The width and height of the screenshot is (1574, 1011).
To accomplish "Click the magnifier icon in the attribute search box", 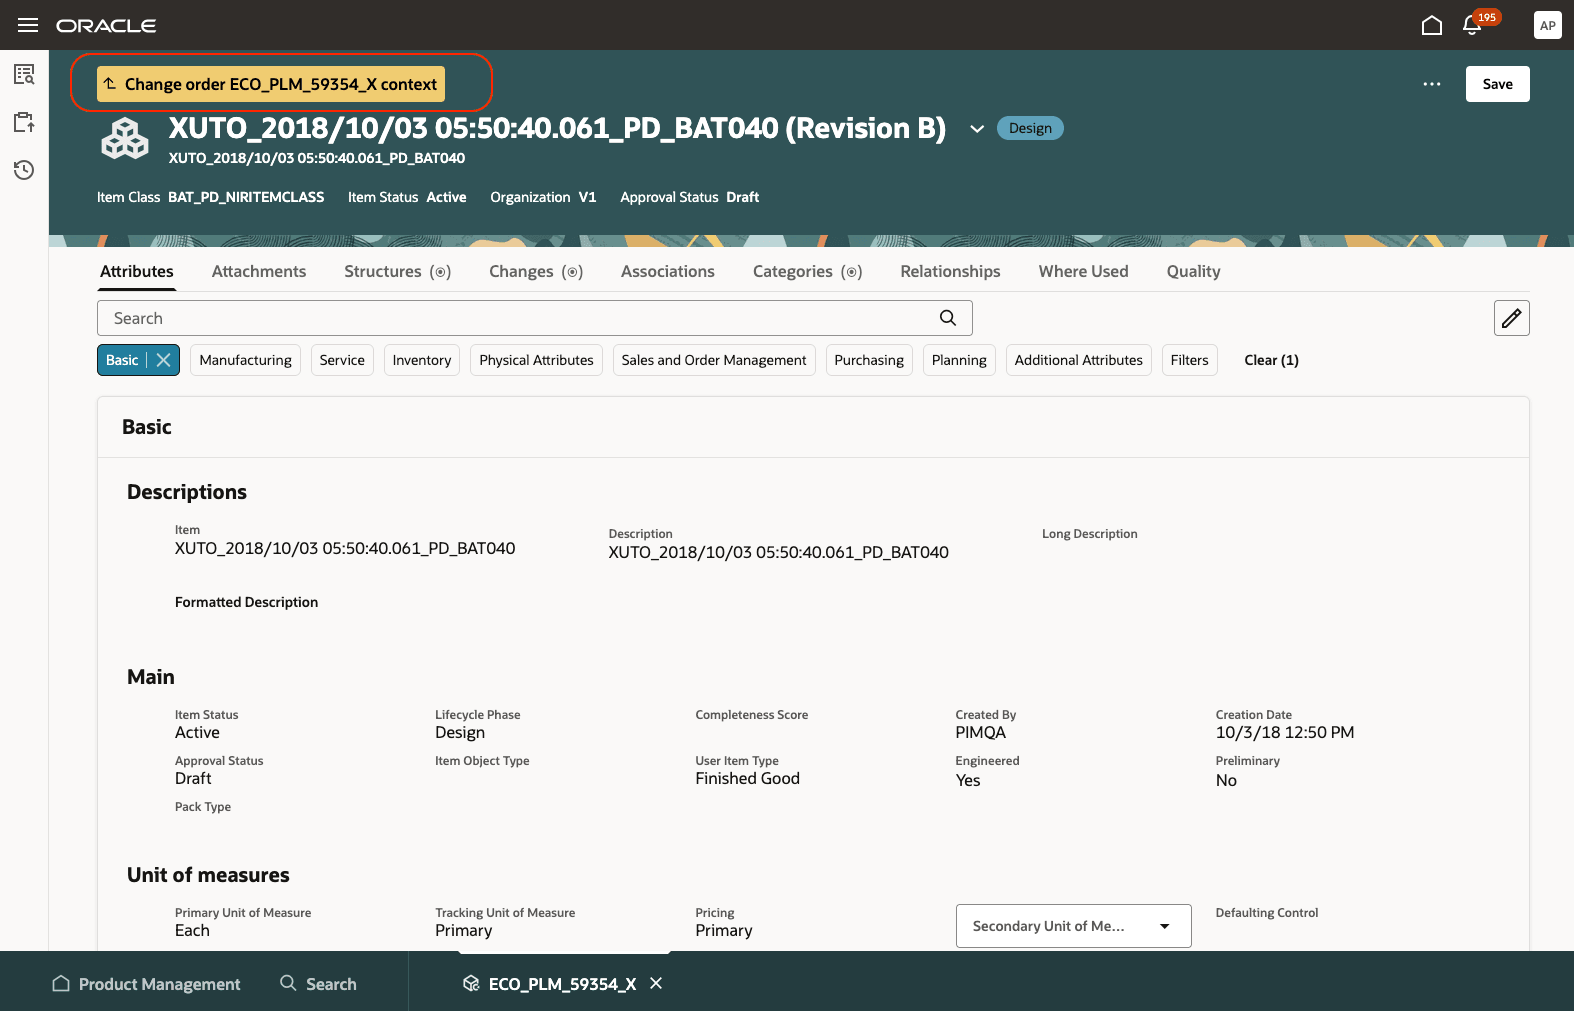I will [948, 318].
